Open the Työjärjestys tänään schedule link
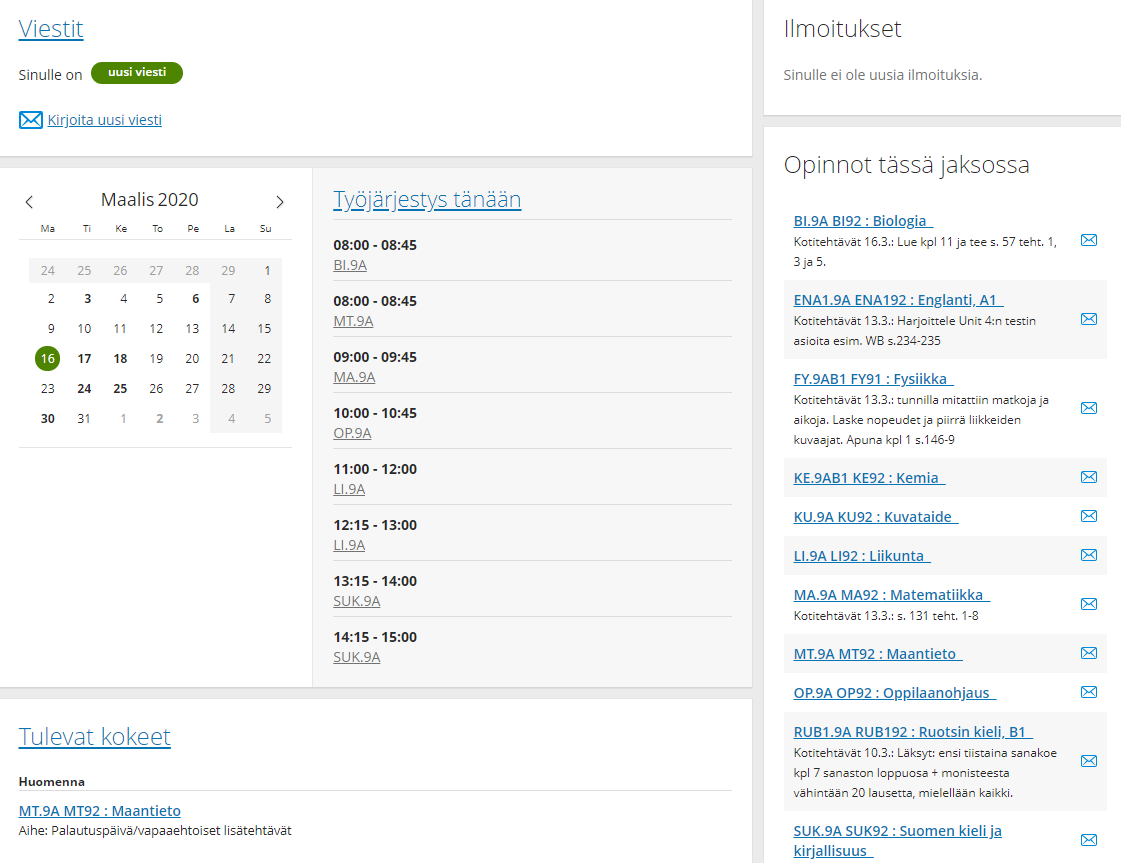1121x863 pixels. pos(427,199)
